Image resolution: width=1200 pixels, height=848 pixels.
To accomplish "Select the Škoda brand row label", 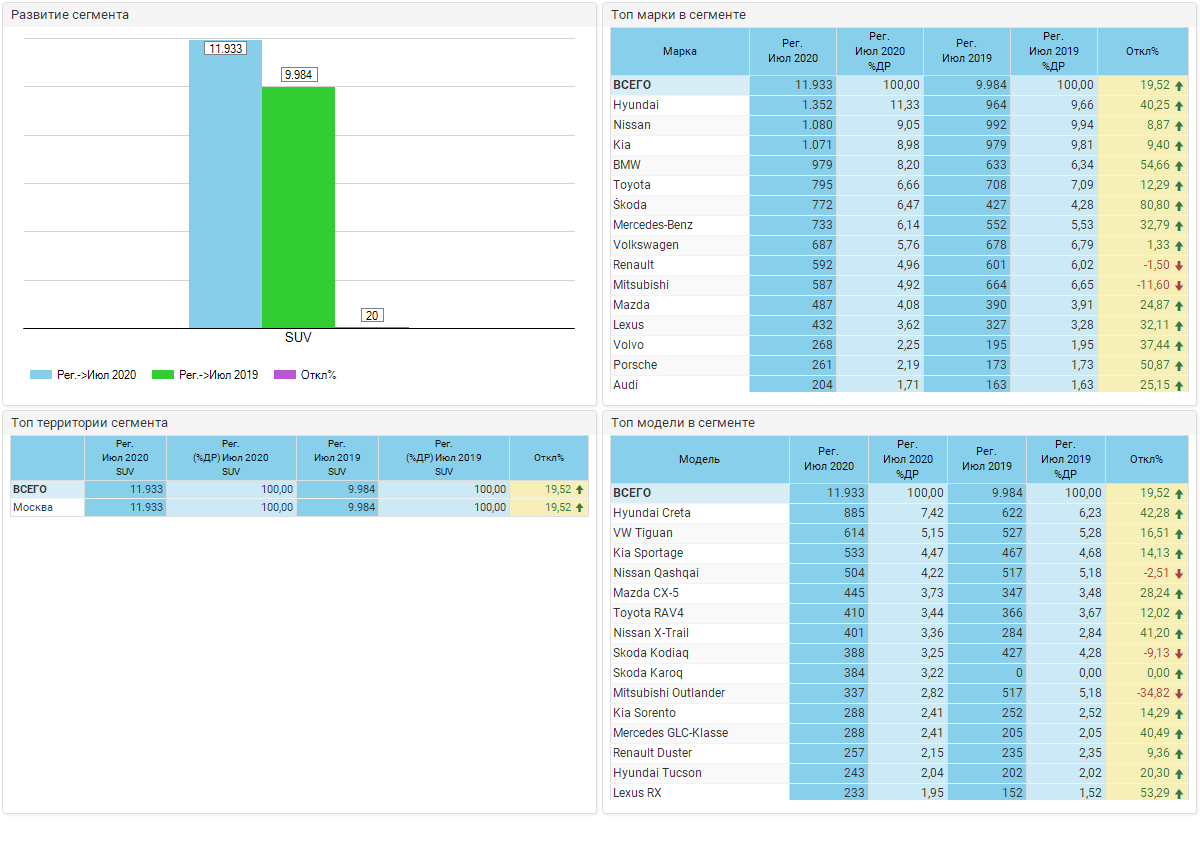I will pos(630,205).
